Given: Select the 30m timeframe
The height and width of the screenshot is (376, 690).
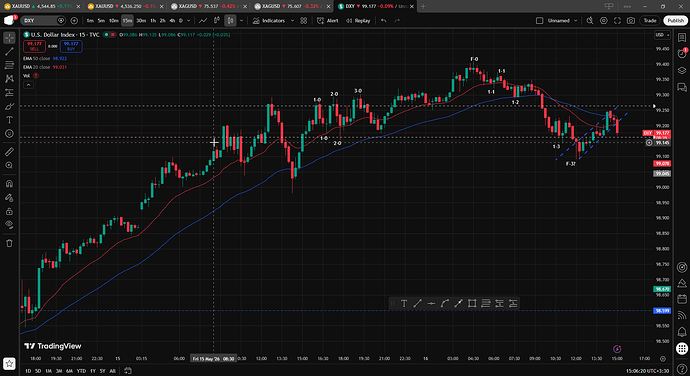Looking at the screenshot, I should (x=141, y=21).
